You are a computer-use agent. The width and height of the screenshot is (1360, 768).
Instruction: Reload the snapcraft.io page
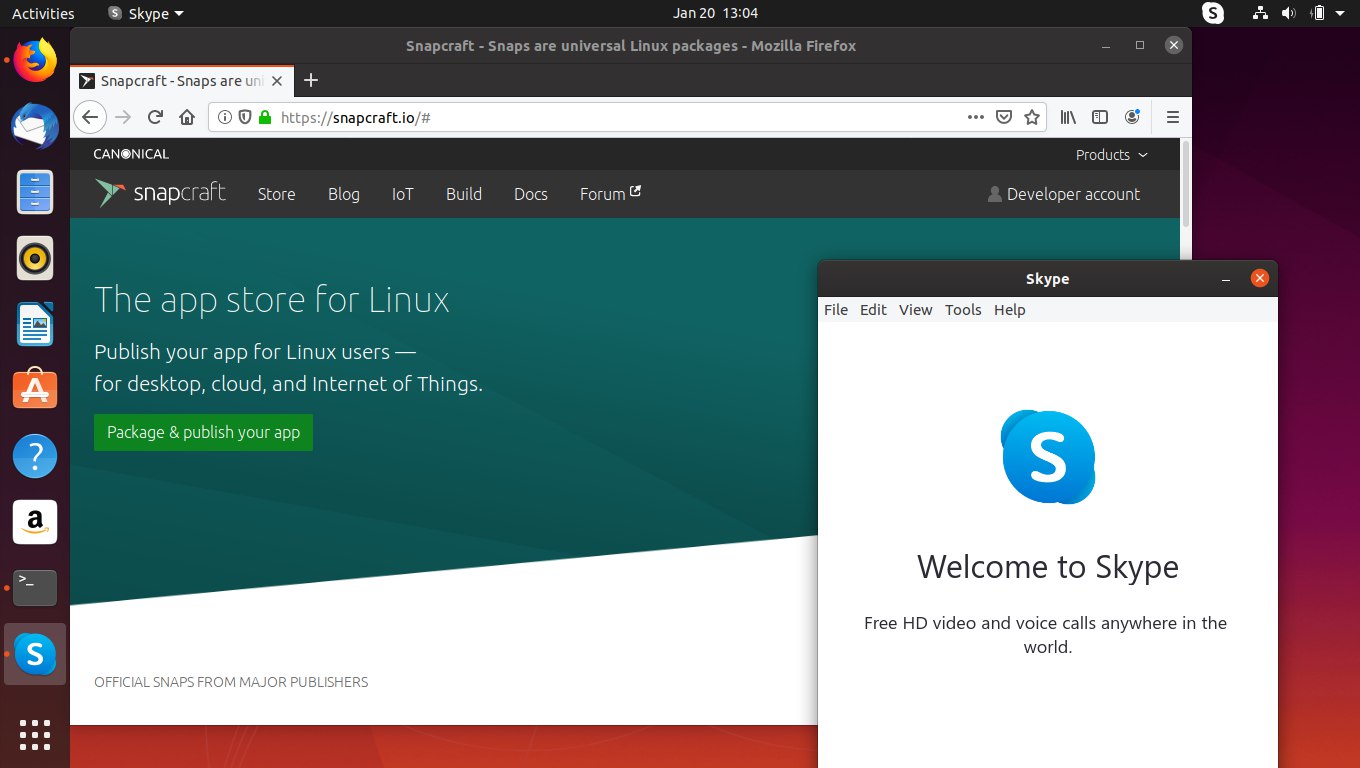pos(155,117)
